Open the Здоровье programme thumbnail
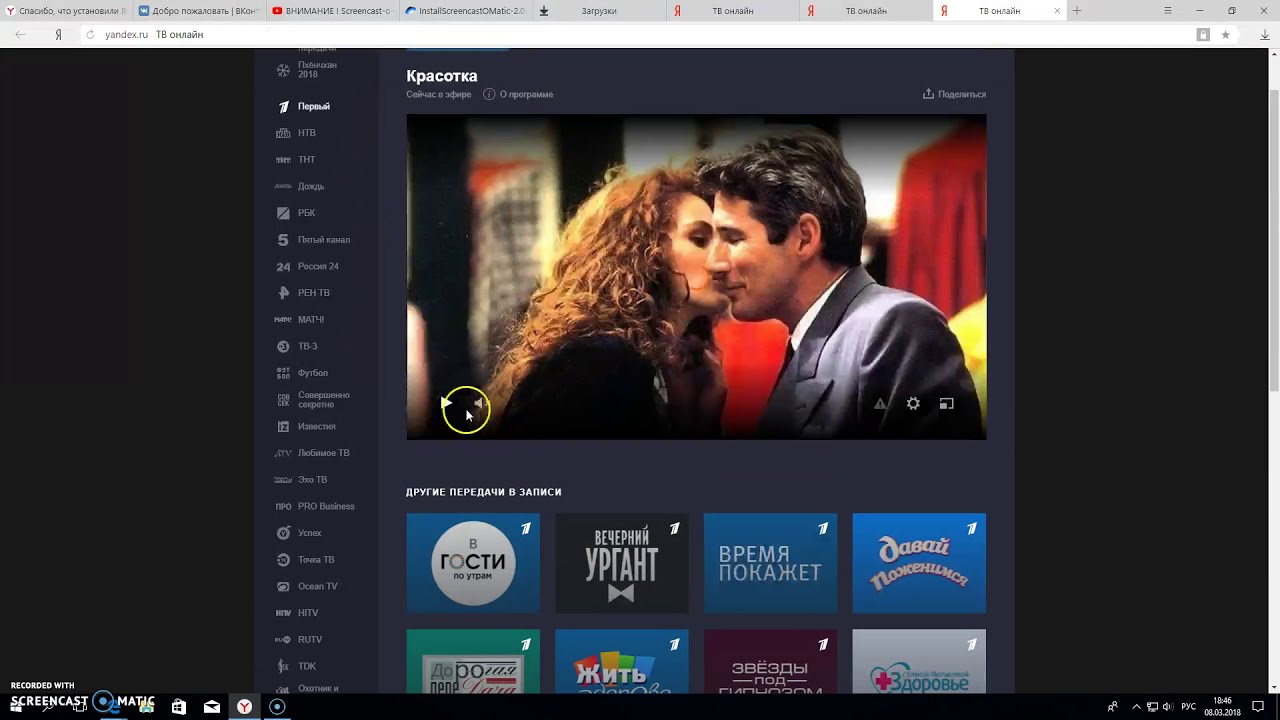This screenshot has height=720, width=1280. (x=919, y=661)
